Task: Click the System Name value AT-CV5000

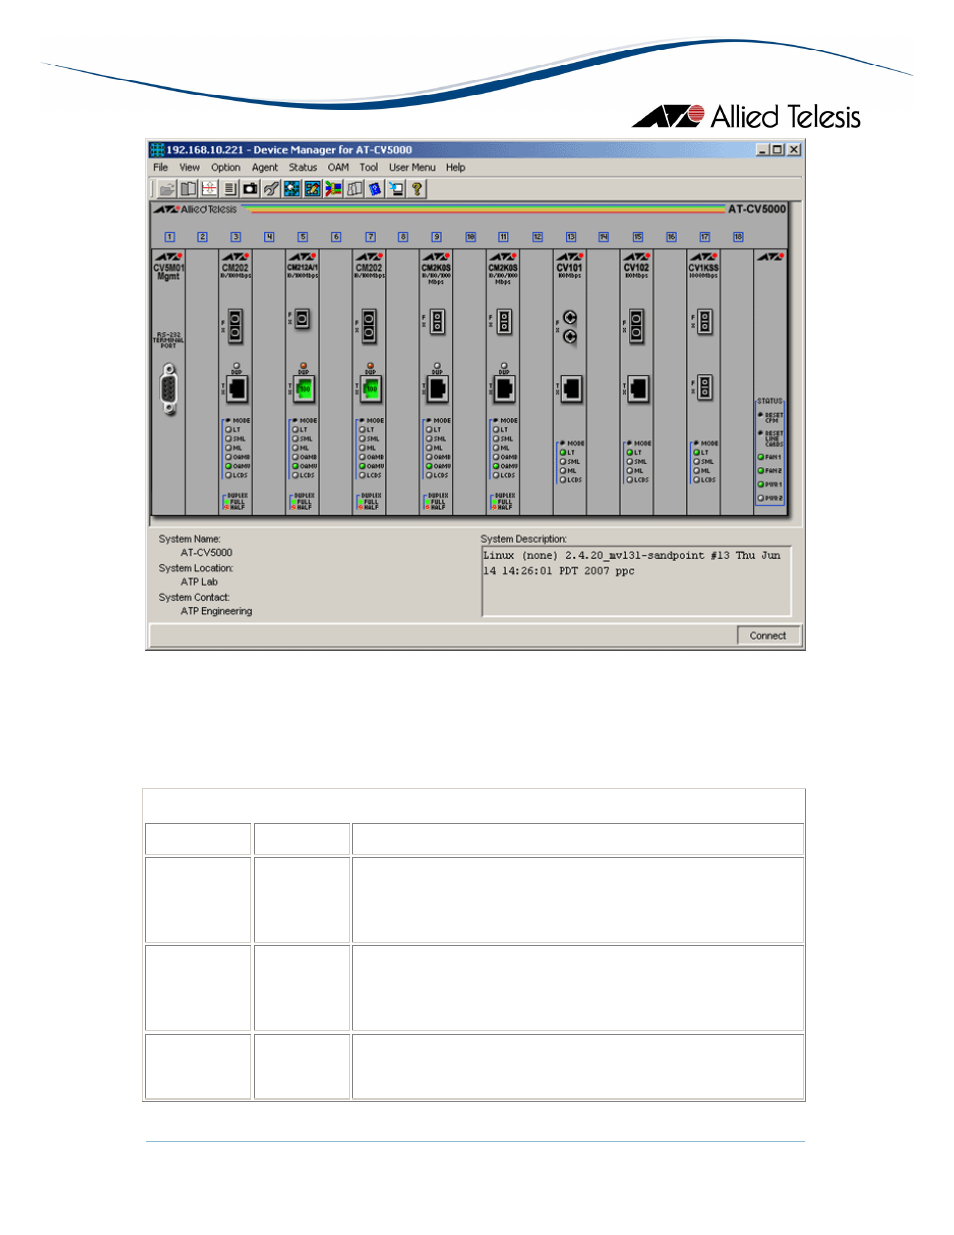Action: (x=206, y=553)
